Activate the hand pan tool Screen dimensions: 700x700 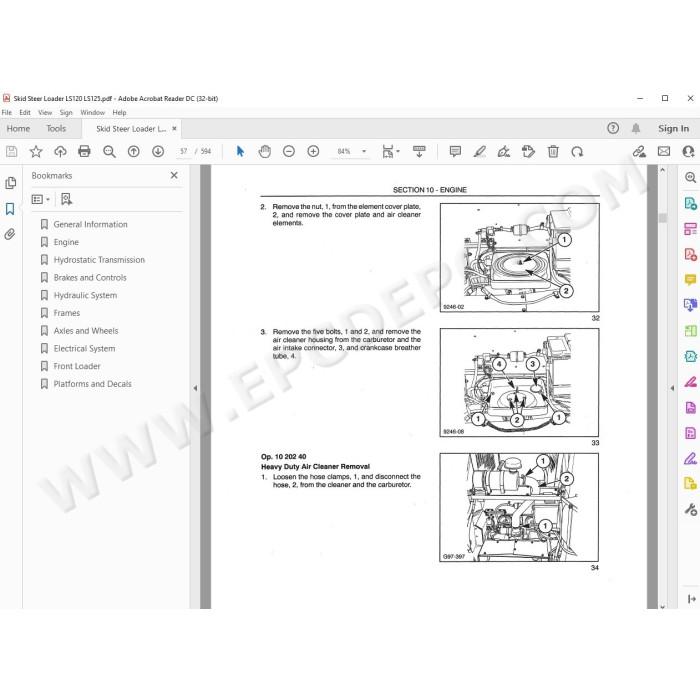tap(265, 152)
